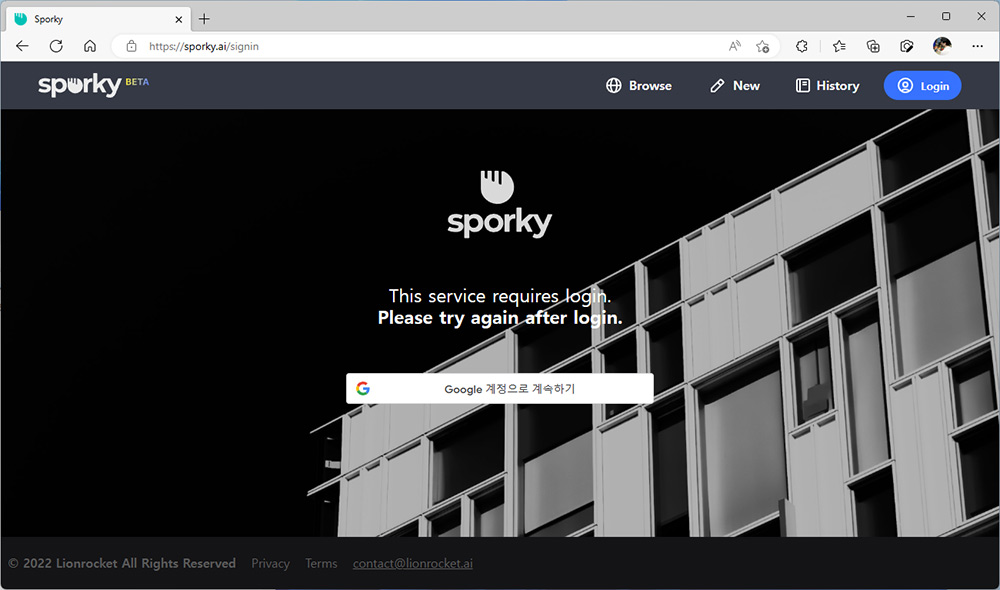Open the browser home page icon
Screen dimensions: 1000x590
[x=90, y=46]
